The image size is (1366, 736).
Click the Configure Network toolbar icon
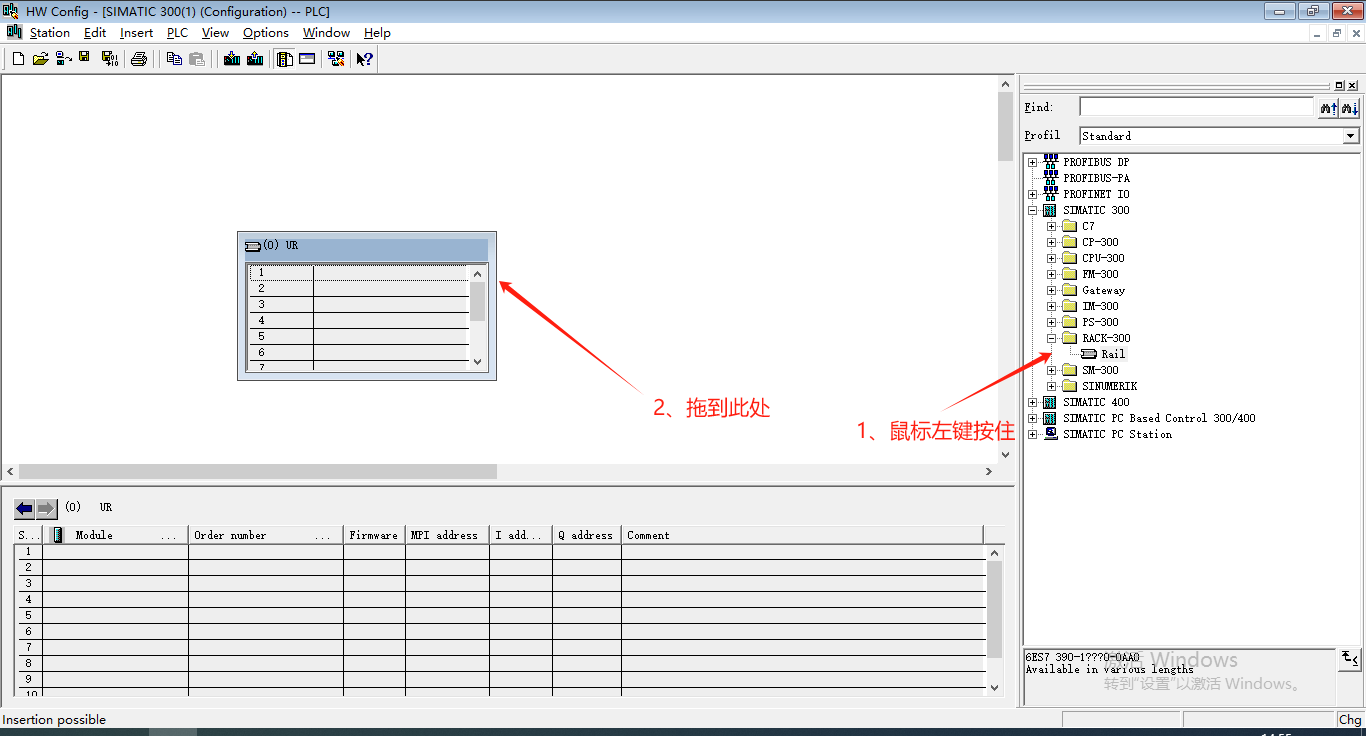coord(336,59)
